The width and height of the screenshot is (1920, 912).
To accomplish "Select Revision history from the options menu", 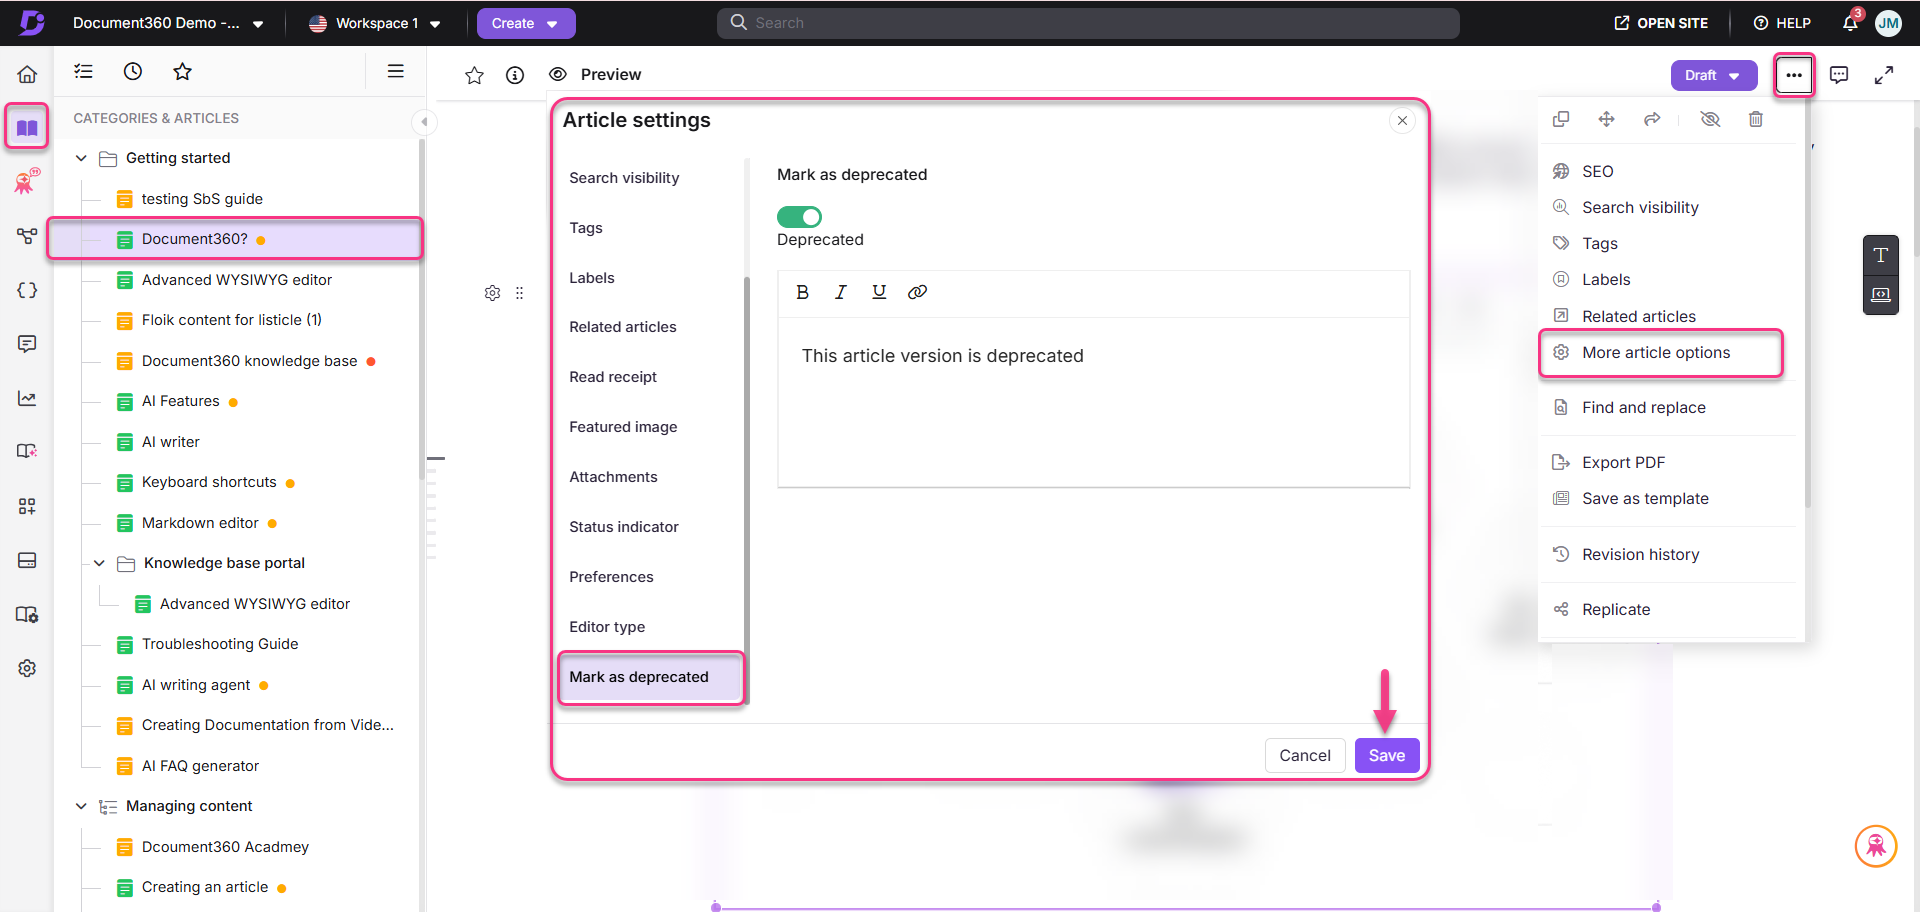I will pos(1641,554).
